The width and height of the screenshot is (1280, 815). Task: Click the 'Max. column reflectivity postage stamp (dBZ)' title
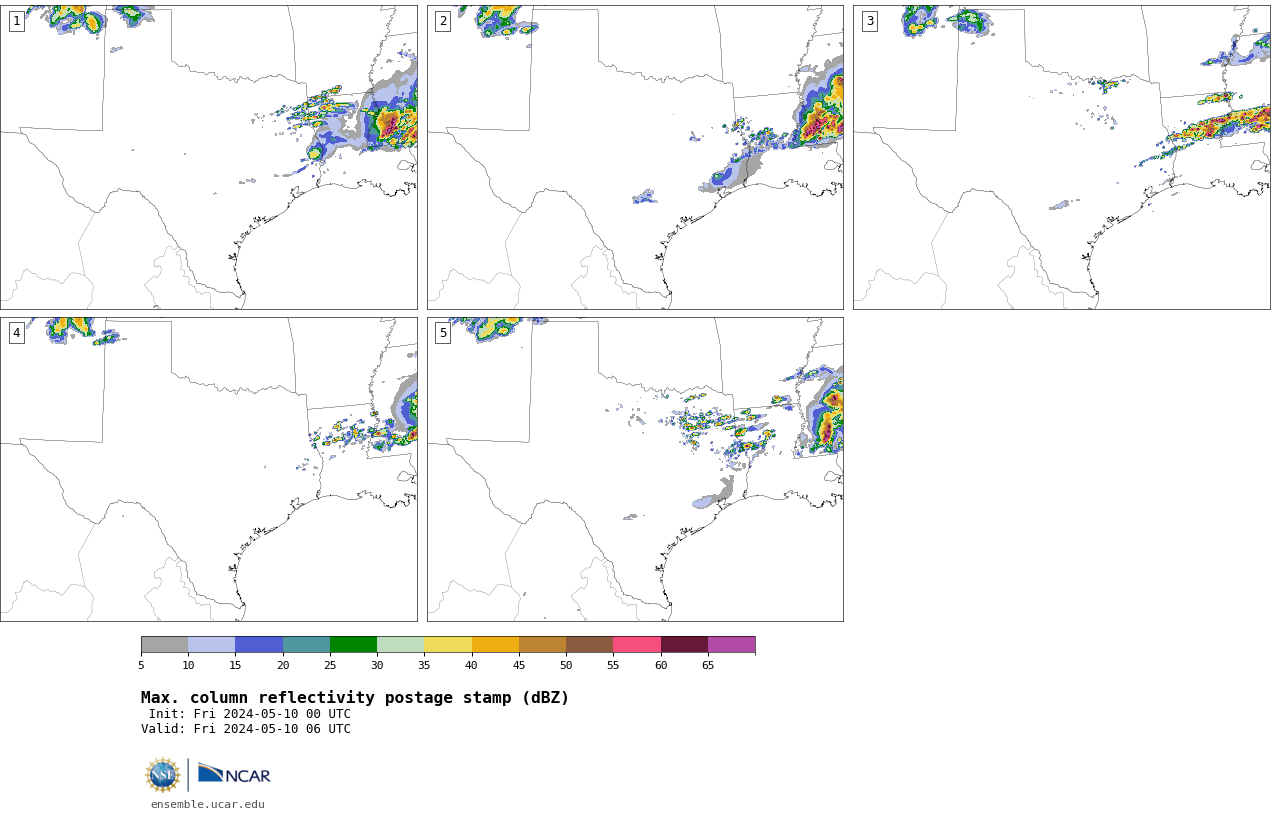355,698
